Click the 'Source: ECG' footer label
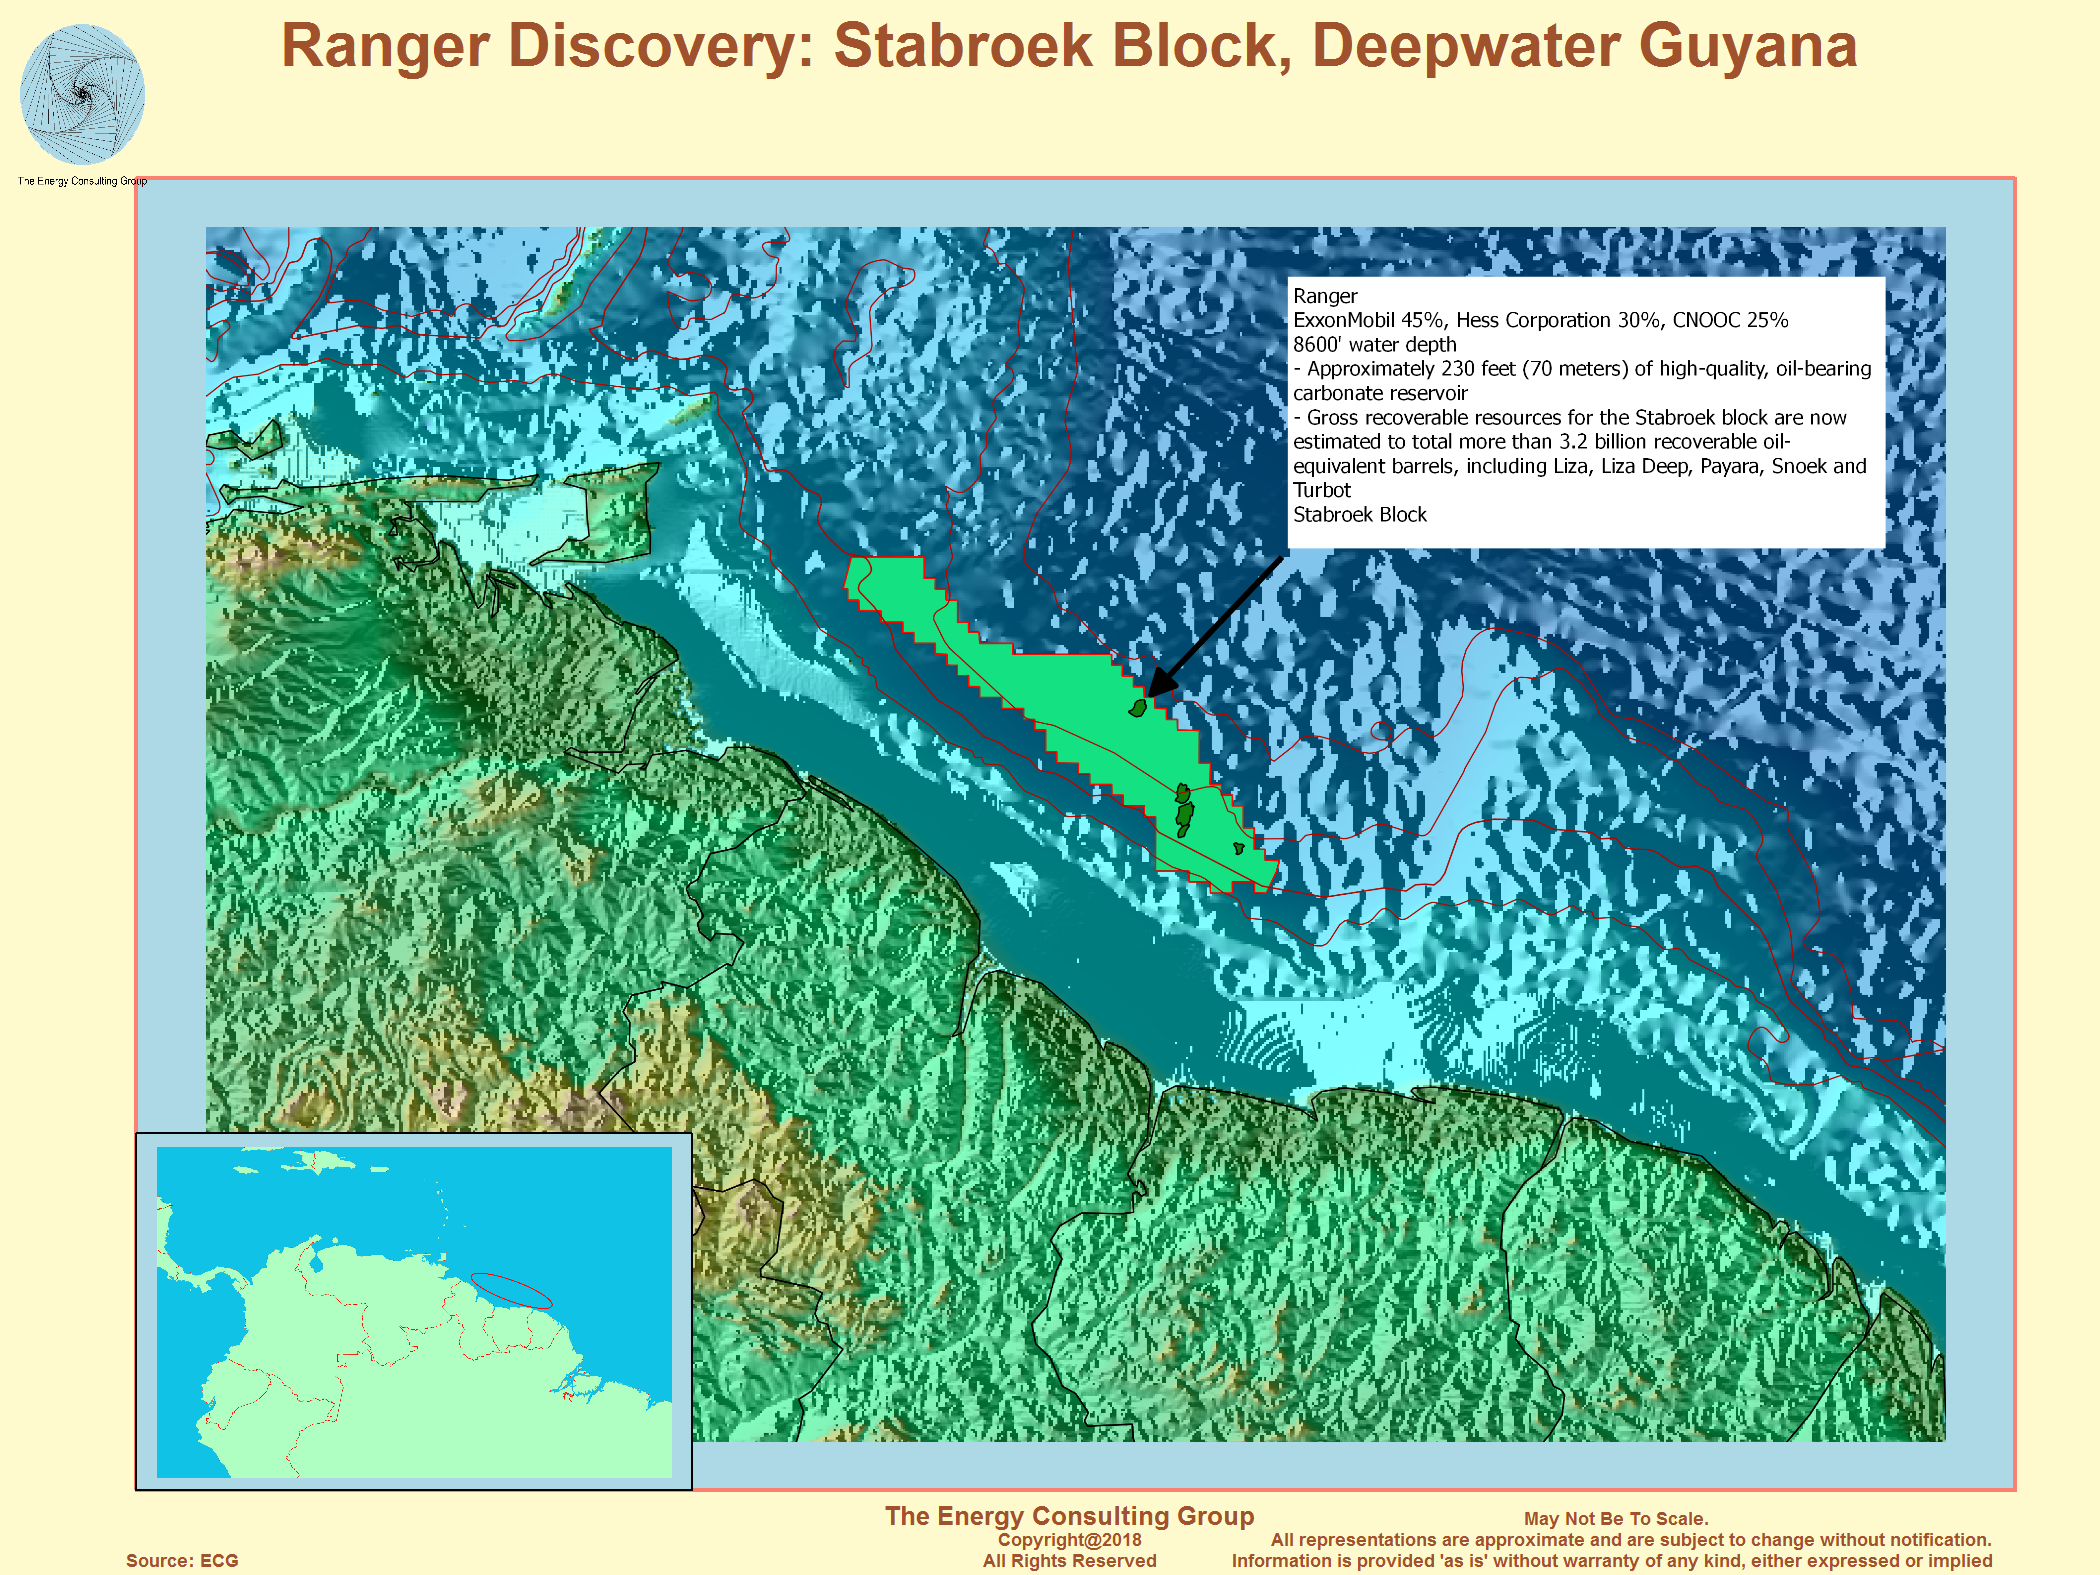 click(x=182, y=1561)
